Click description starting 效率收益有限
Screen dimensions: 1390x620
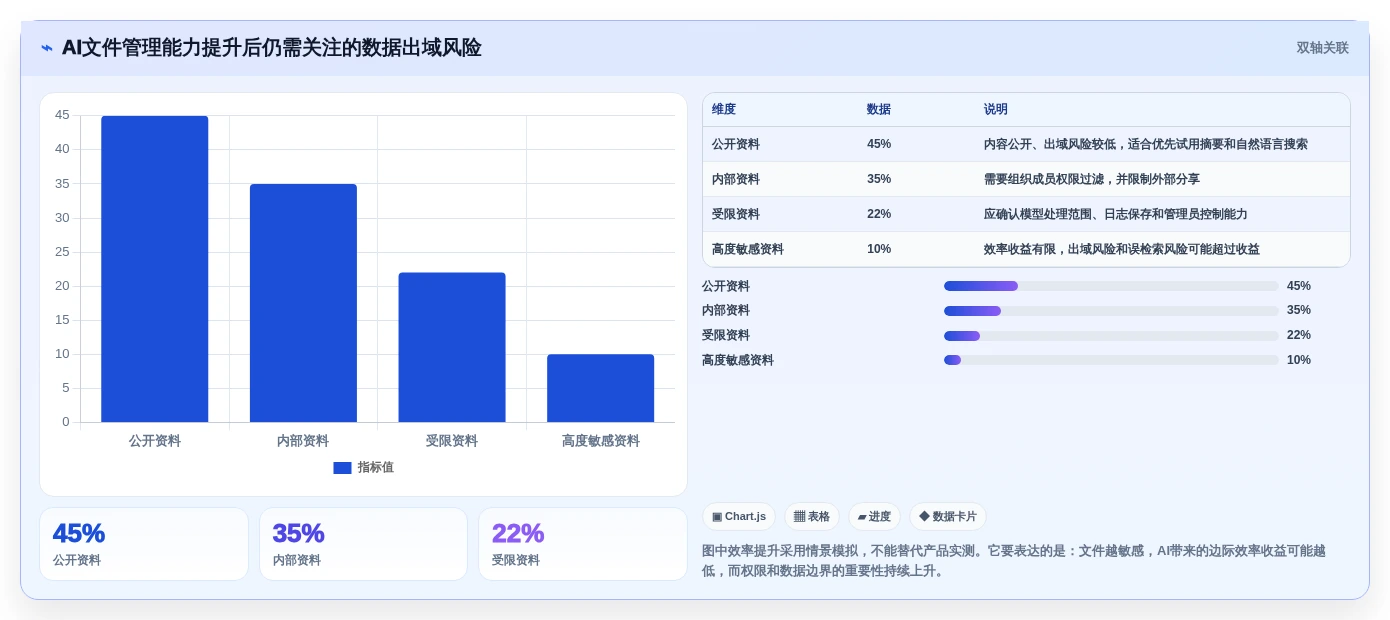(x=1122, y=249)
